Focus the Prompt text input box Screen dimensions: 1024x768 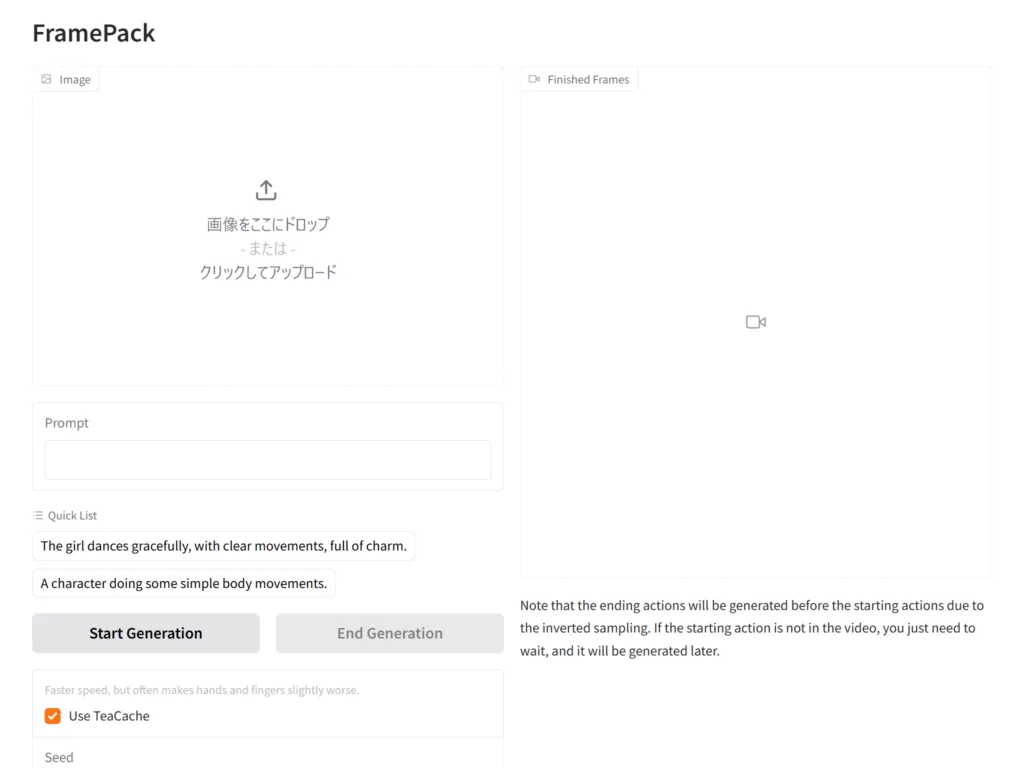click(x=268, y=460)
